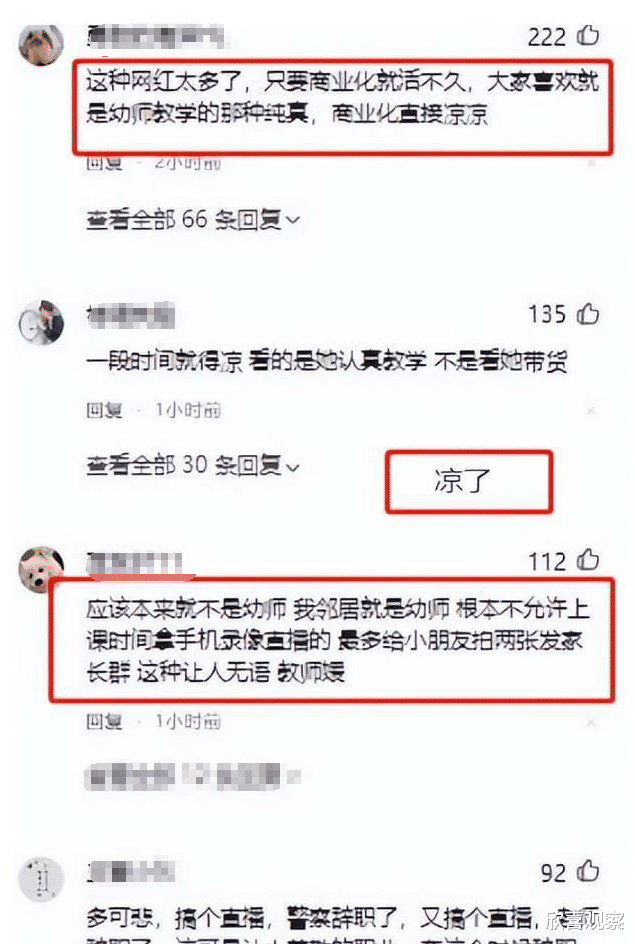Screen dimensions: 635x944
Task: Expand 查看全部 30 条回复 replies
Action: (193, 465)
